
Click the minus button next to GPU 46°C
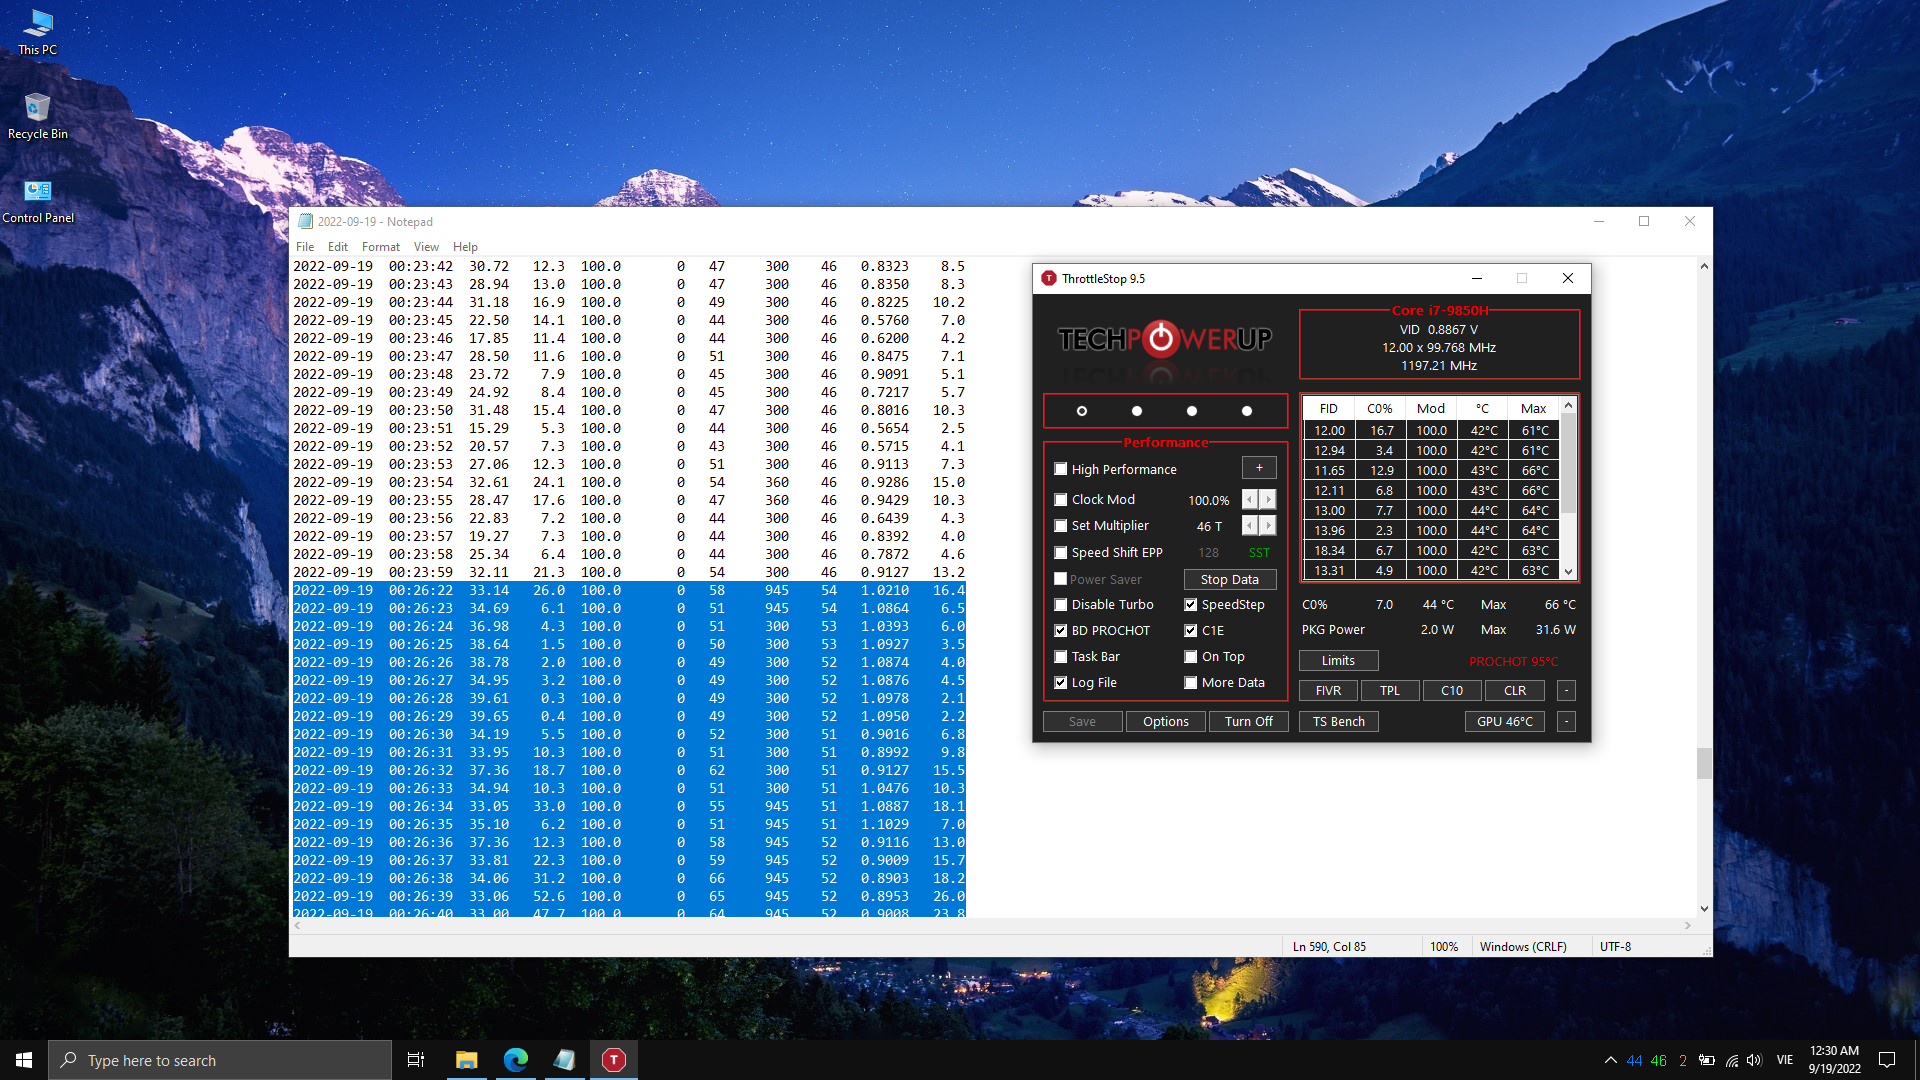click(x=1567, y=722)
